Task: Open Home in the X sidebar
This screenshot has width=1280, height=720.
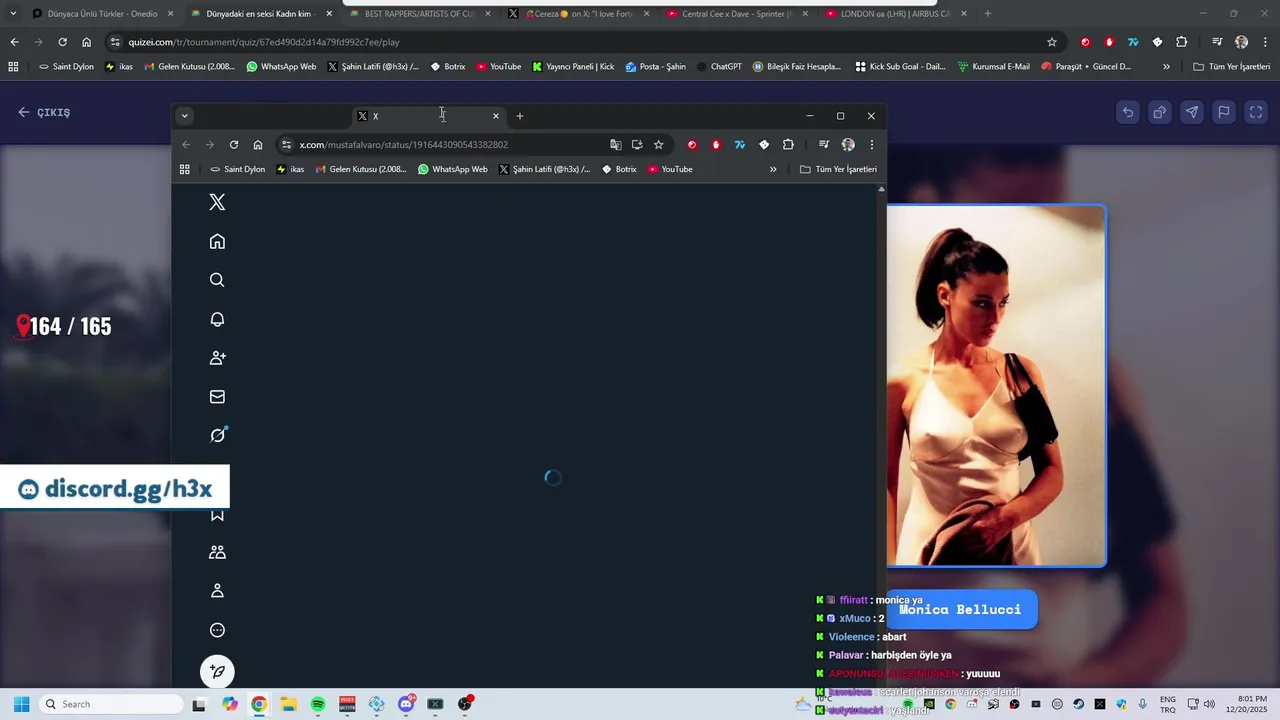Action: coord(217,241)
